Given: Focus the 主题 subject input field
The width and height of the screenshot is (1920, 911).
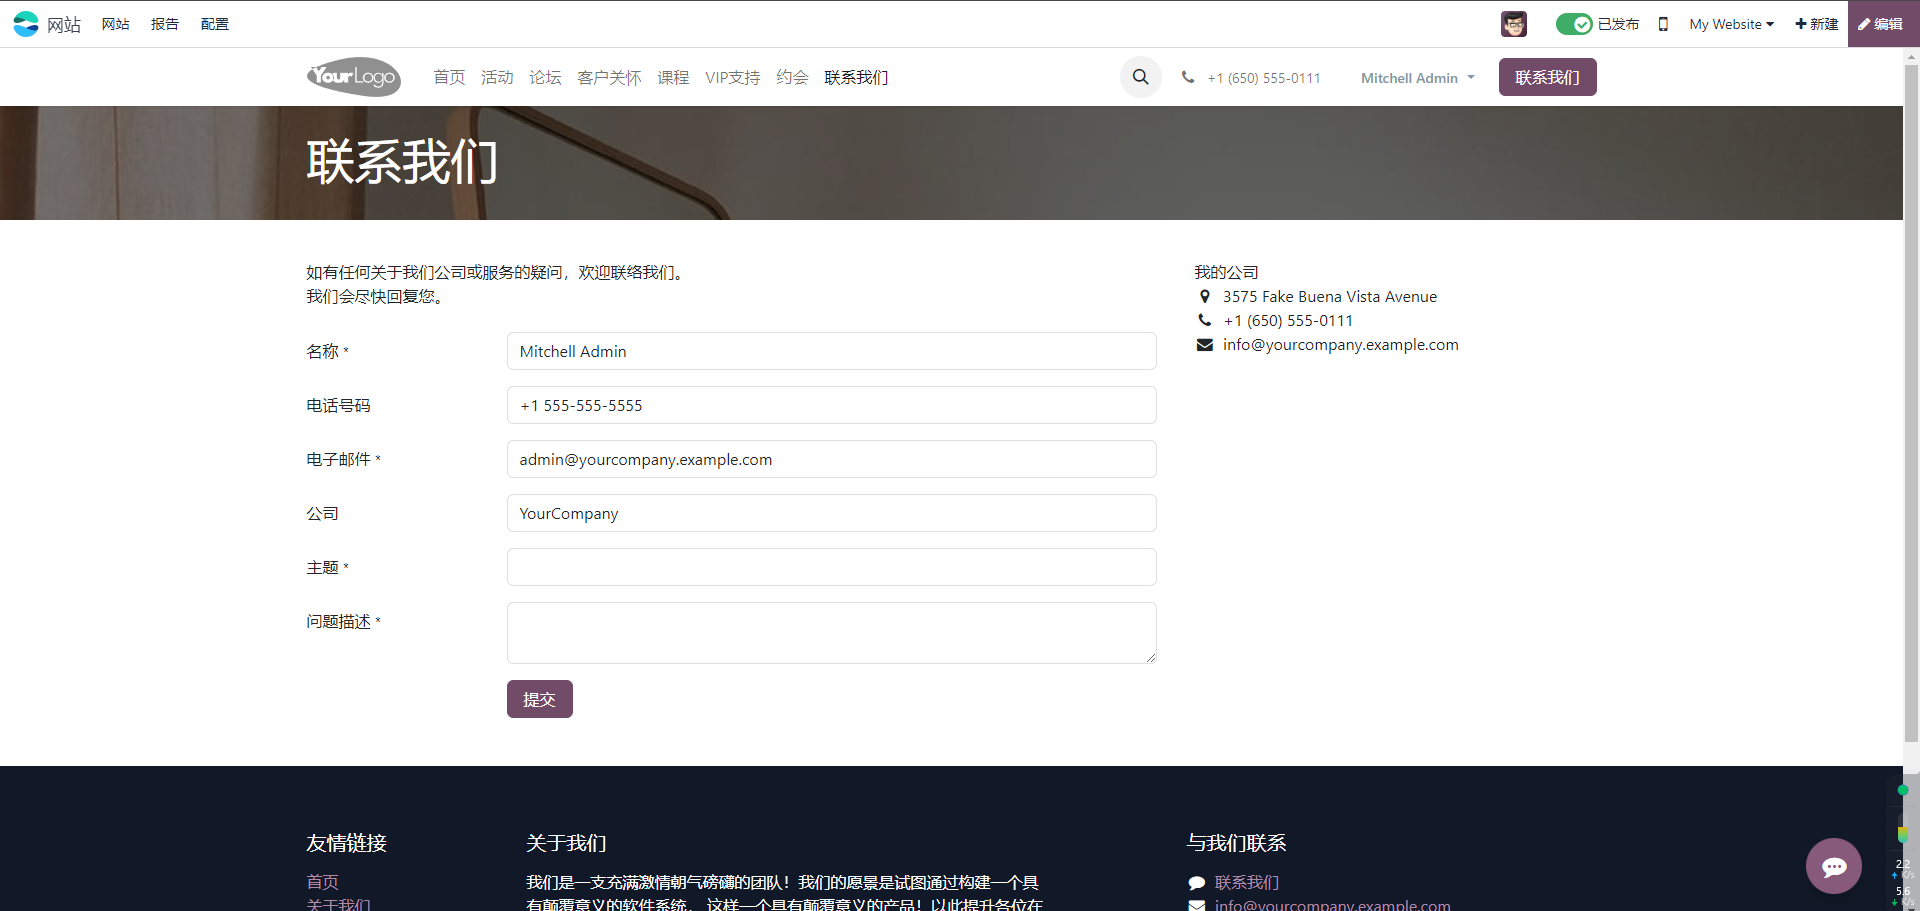Looking at the screenshot, I should click(x=831, y=567).
